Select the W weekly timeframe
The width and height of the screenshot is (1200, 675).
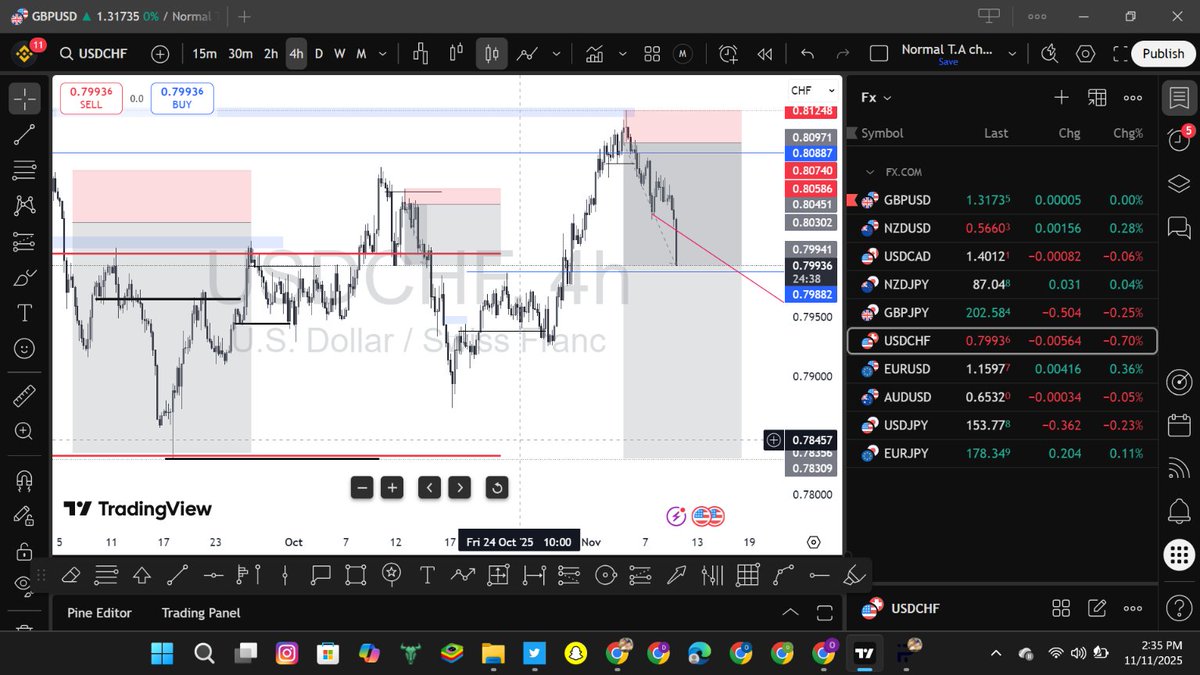click(x=339, y=54)
